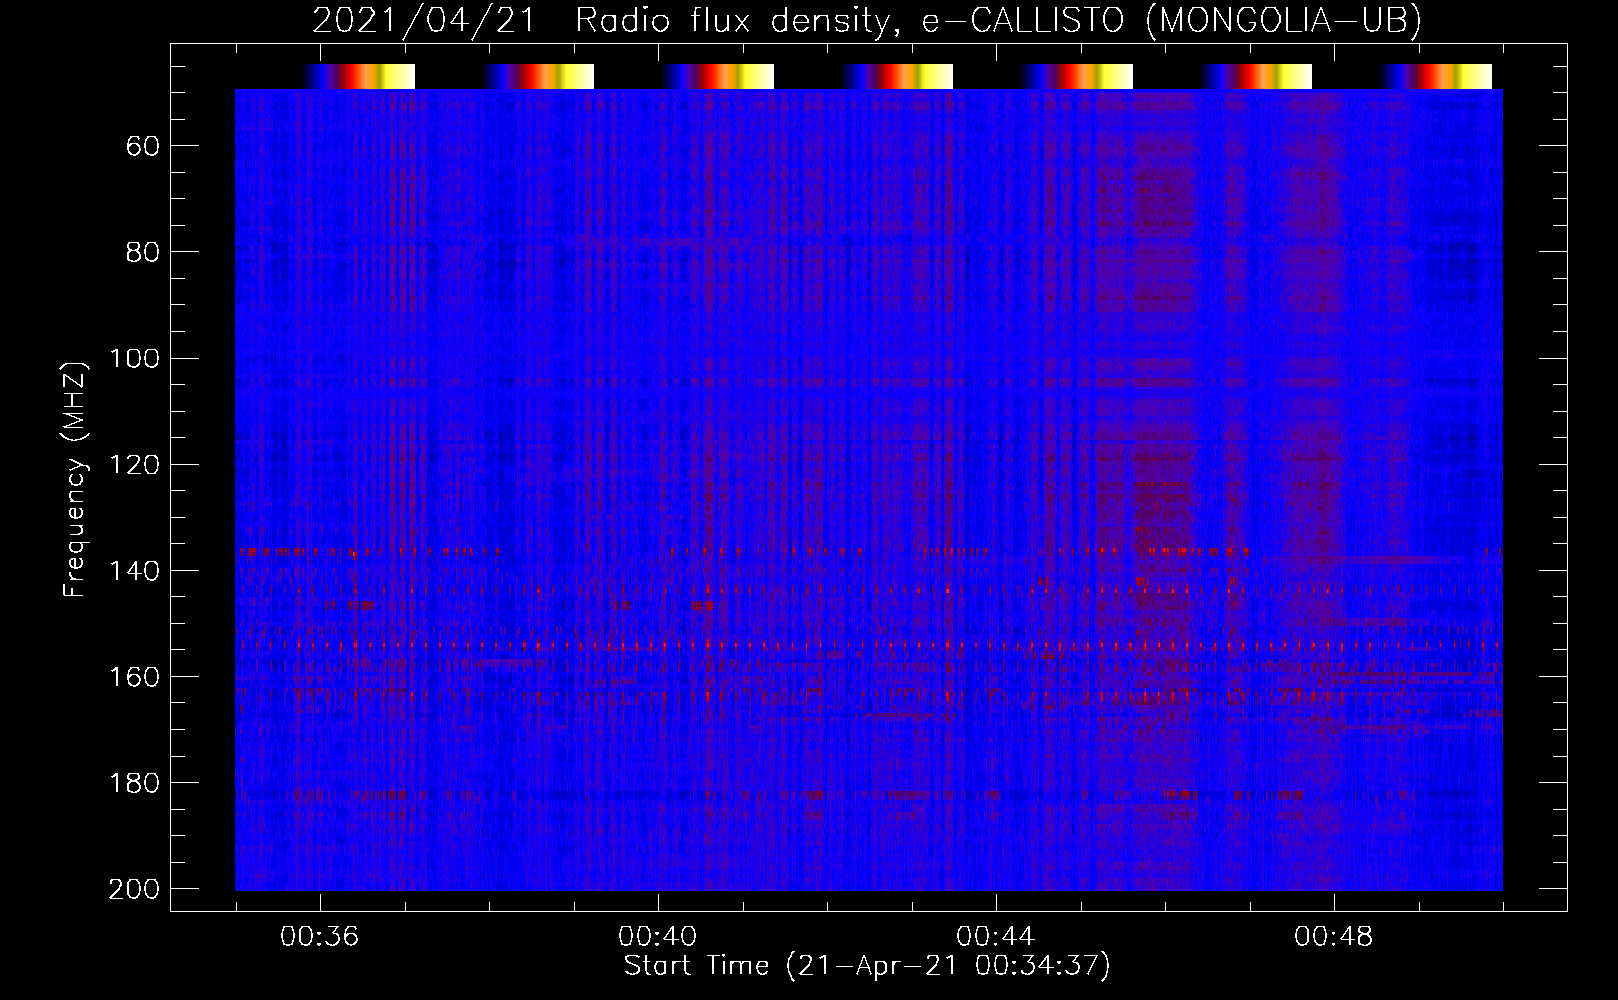The height and width of the screenshot is (1000, 1618).
Task: Click the leftmost color scale bar
Action: 360,77
